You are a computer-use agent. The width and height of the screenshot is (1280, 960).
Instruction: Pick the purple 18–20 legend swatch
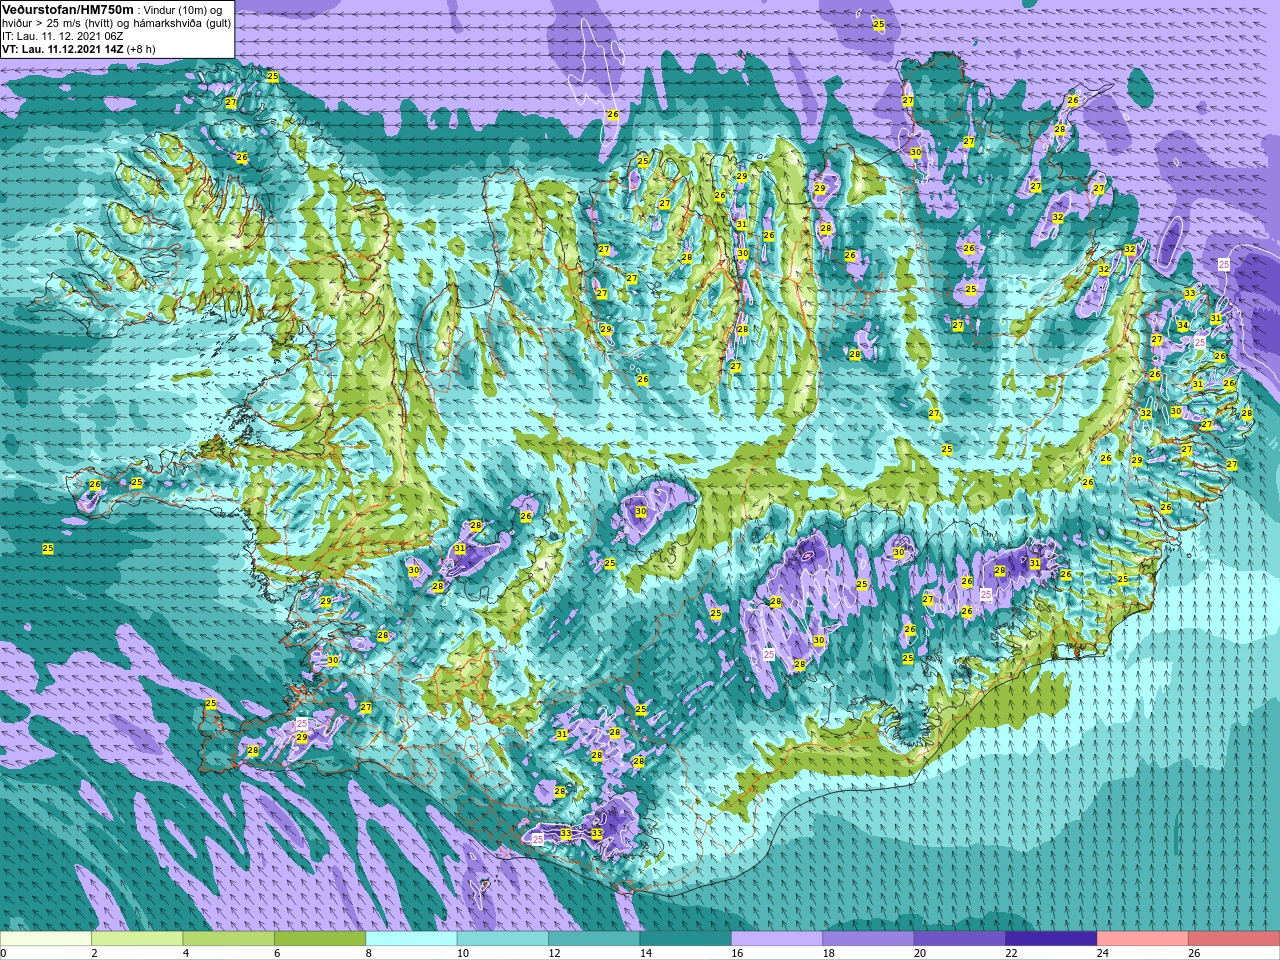tap(868, 939)
